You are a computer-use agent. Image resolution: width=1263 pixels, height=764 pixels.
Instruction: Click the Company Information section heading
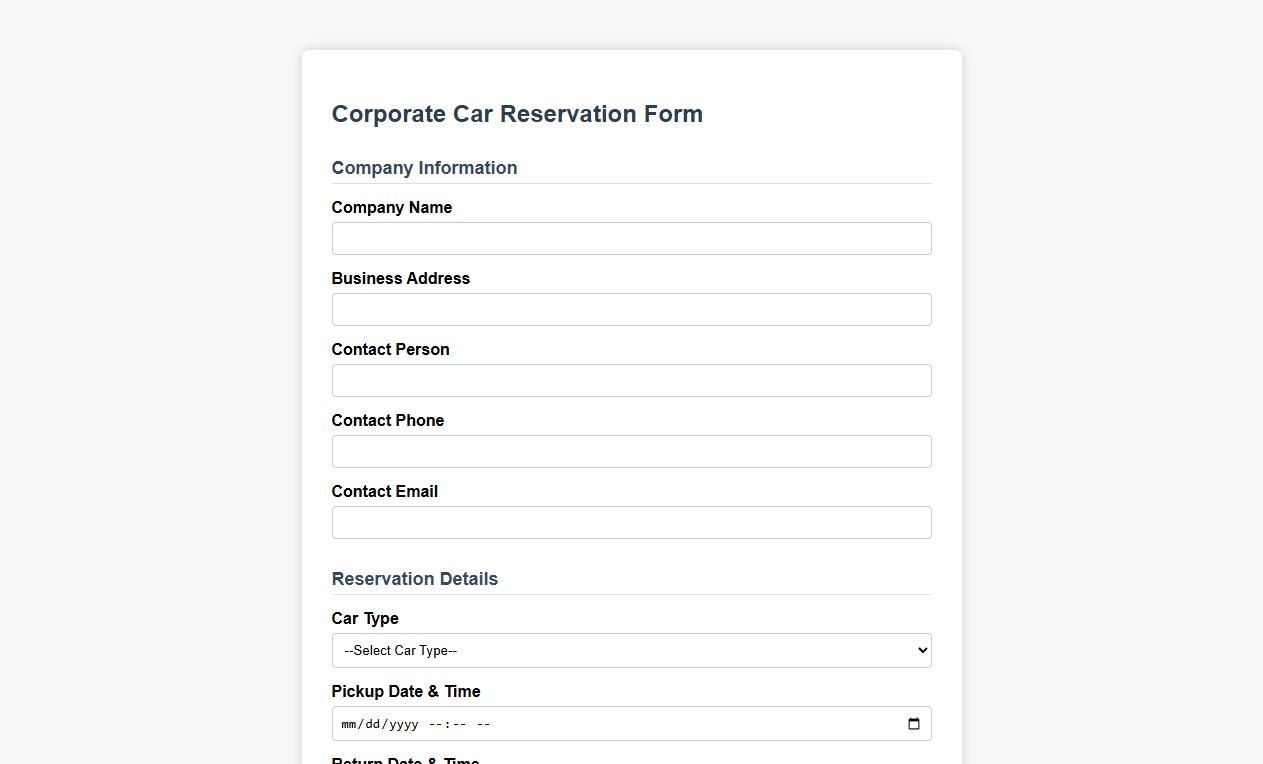tap(424, 168)
